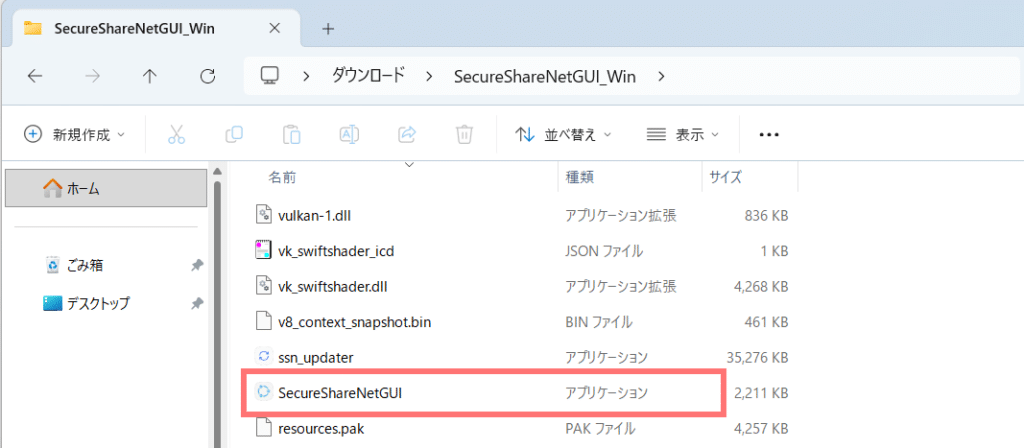Select the SecureShareNetGUI application file
Screen dimensions: 1024x448
click(x=340, y=393)
